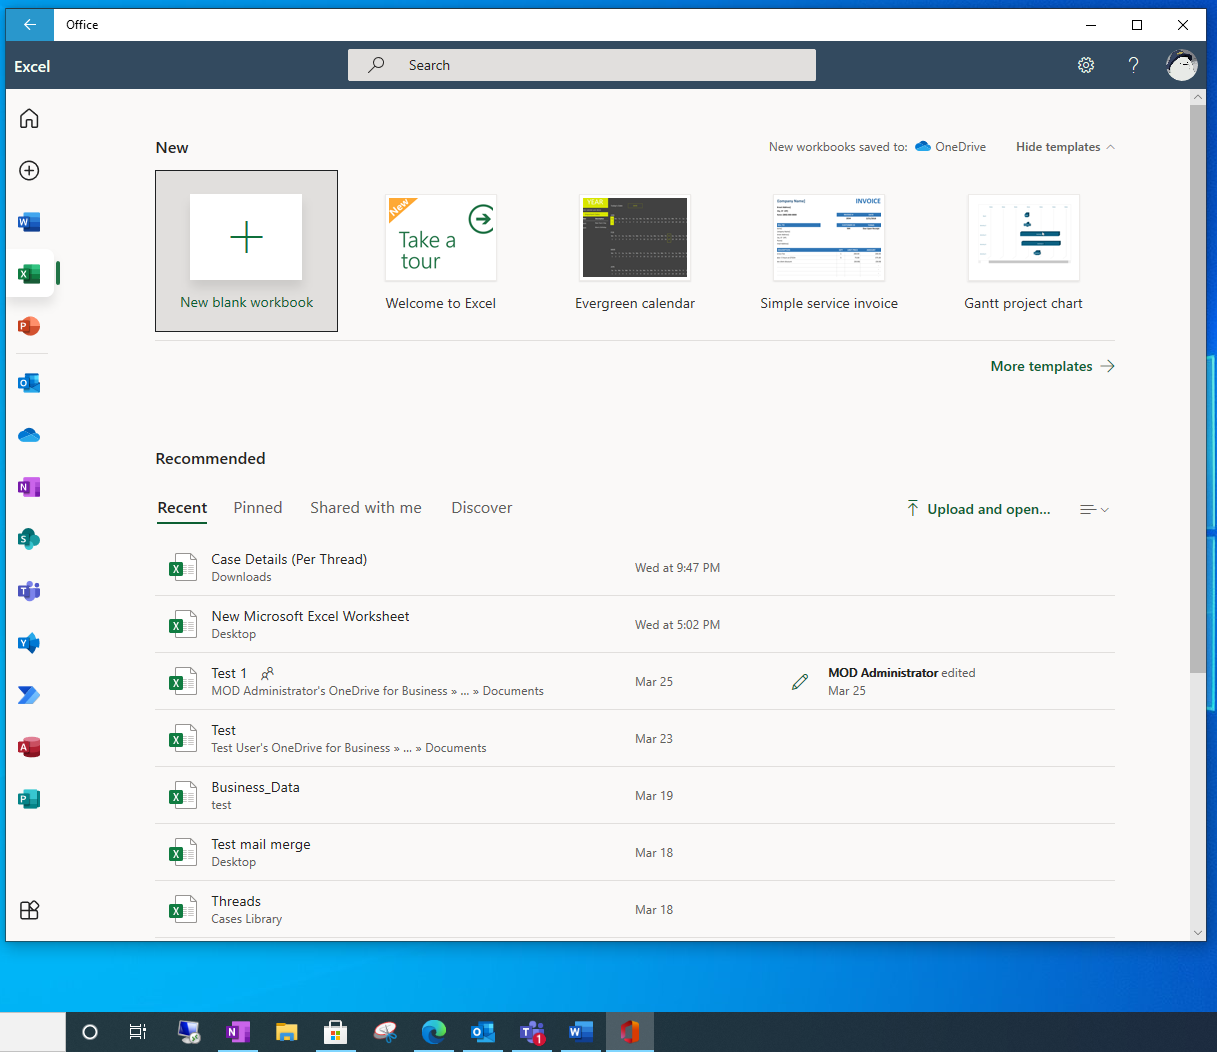Open PowerPoint from the app sidebar
Screen dimensions: 1217x1052
pos(29,325)
